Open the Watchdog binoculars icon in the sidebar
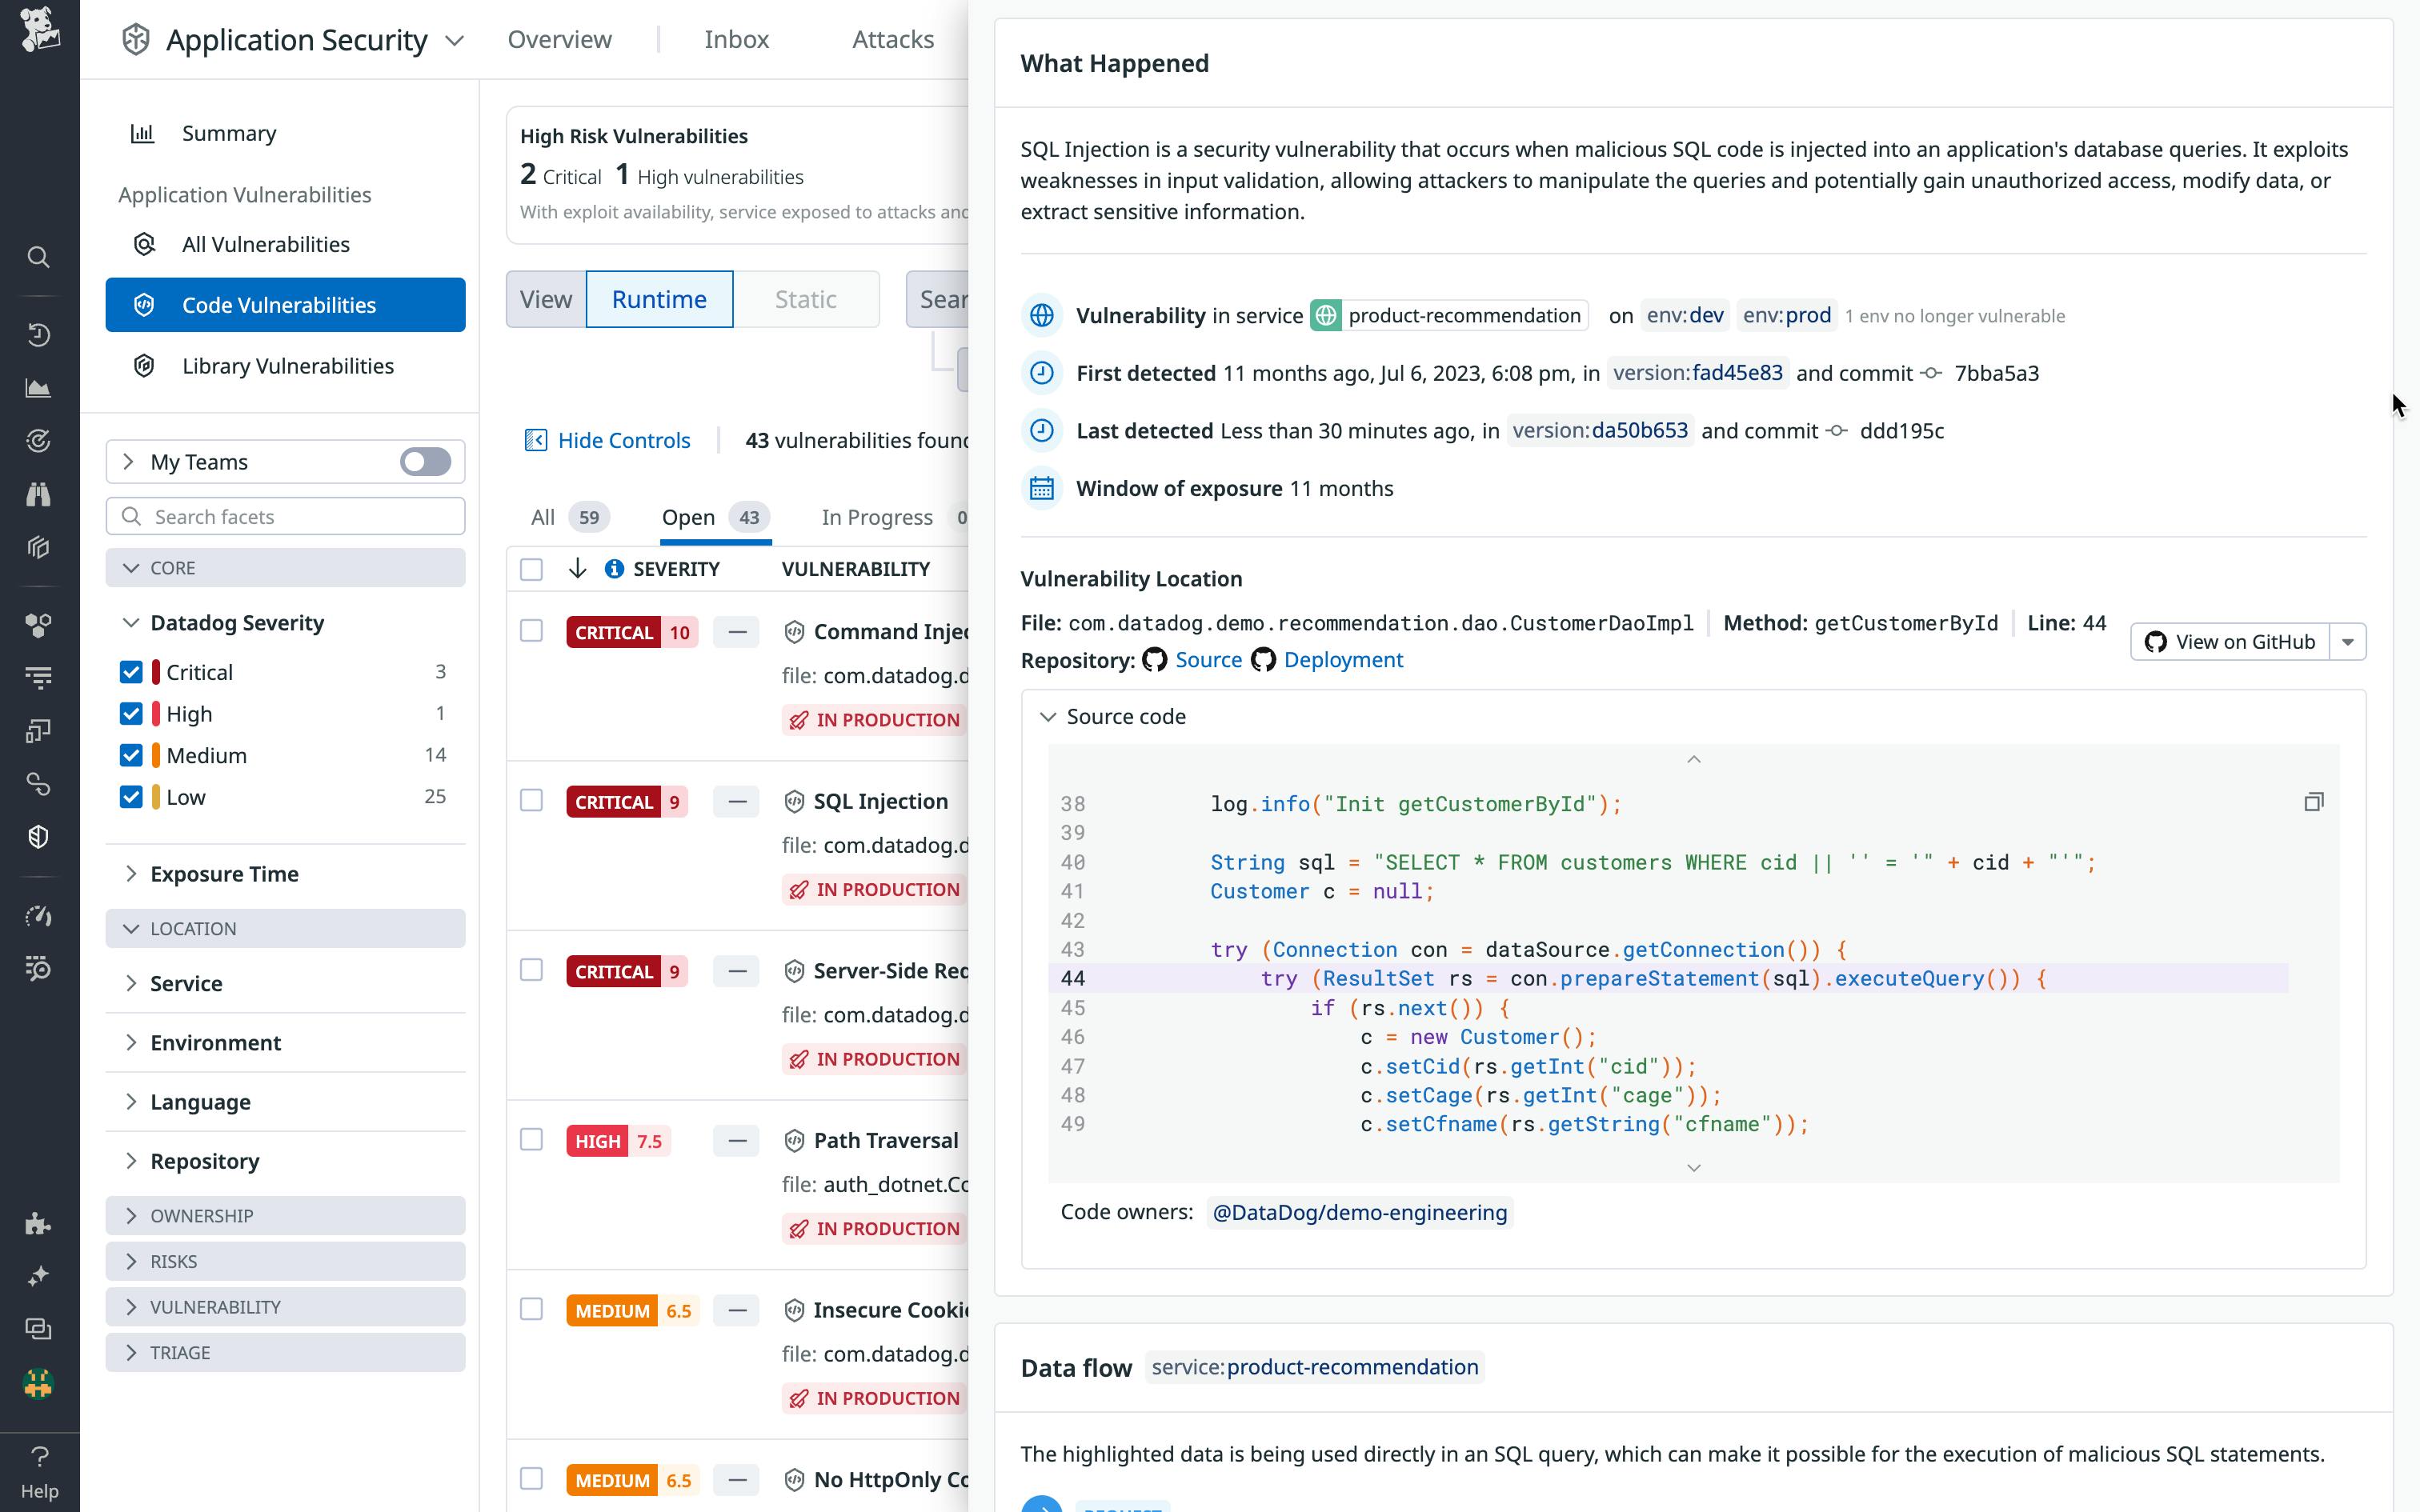Image resolution: width=2420 pixels, height=1512 pixels. pos(38,494)
